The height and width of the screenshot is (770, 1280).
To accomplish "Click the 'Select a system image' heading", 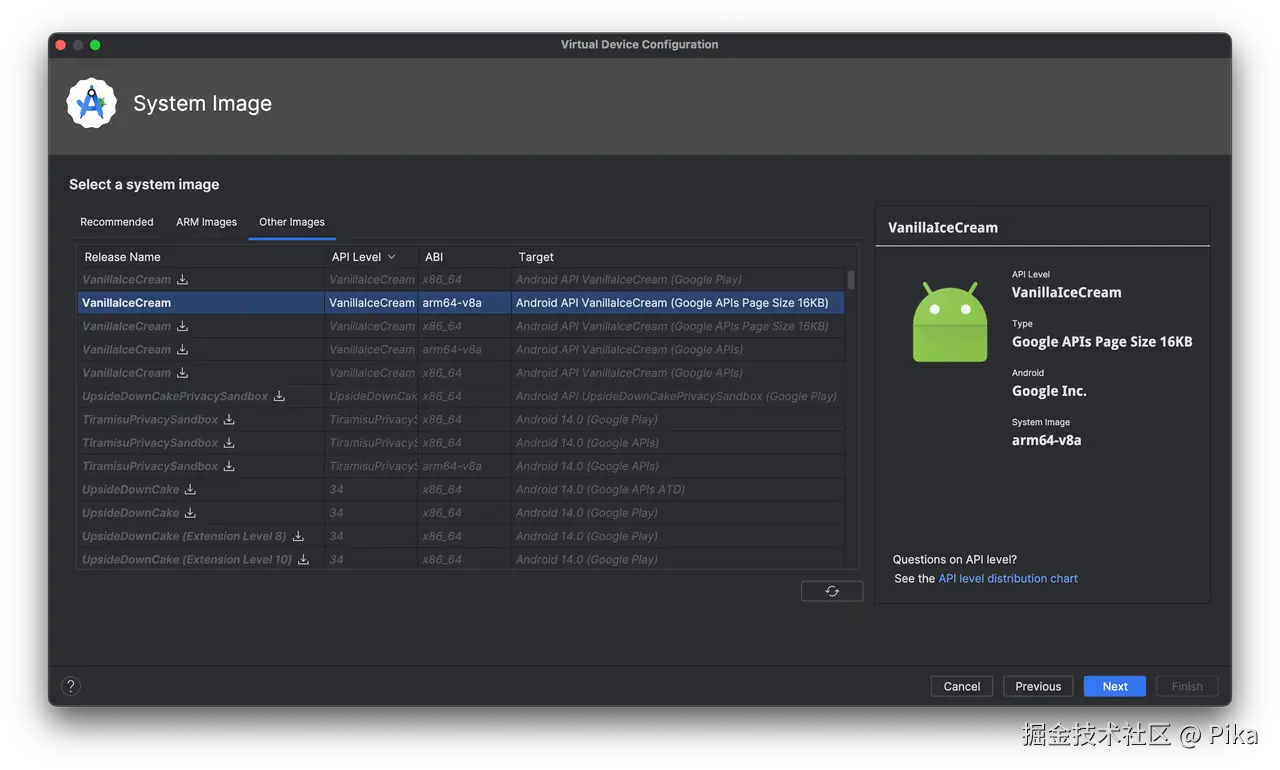I will point(144,184).
